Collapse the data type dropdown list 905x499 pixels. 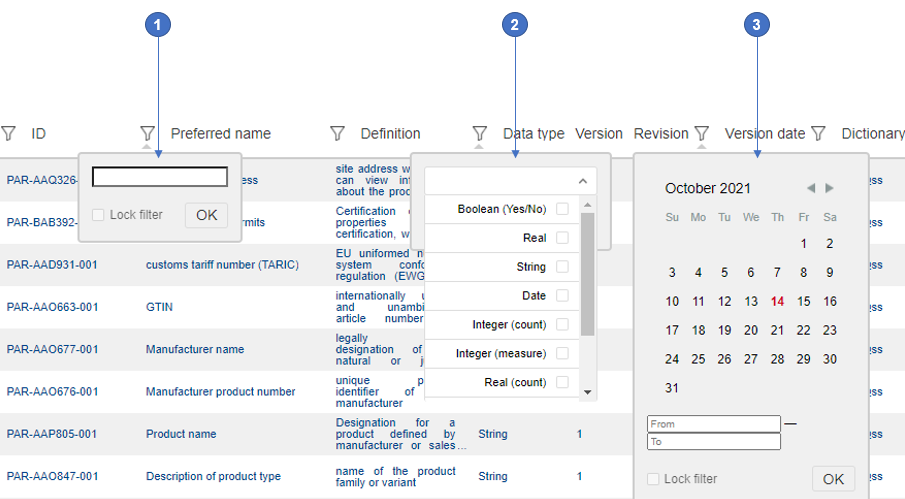click(583, 181)
